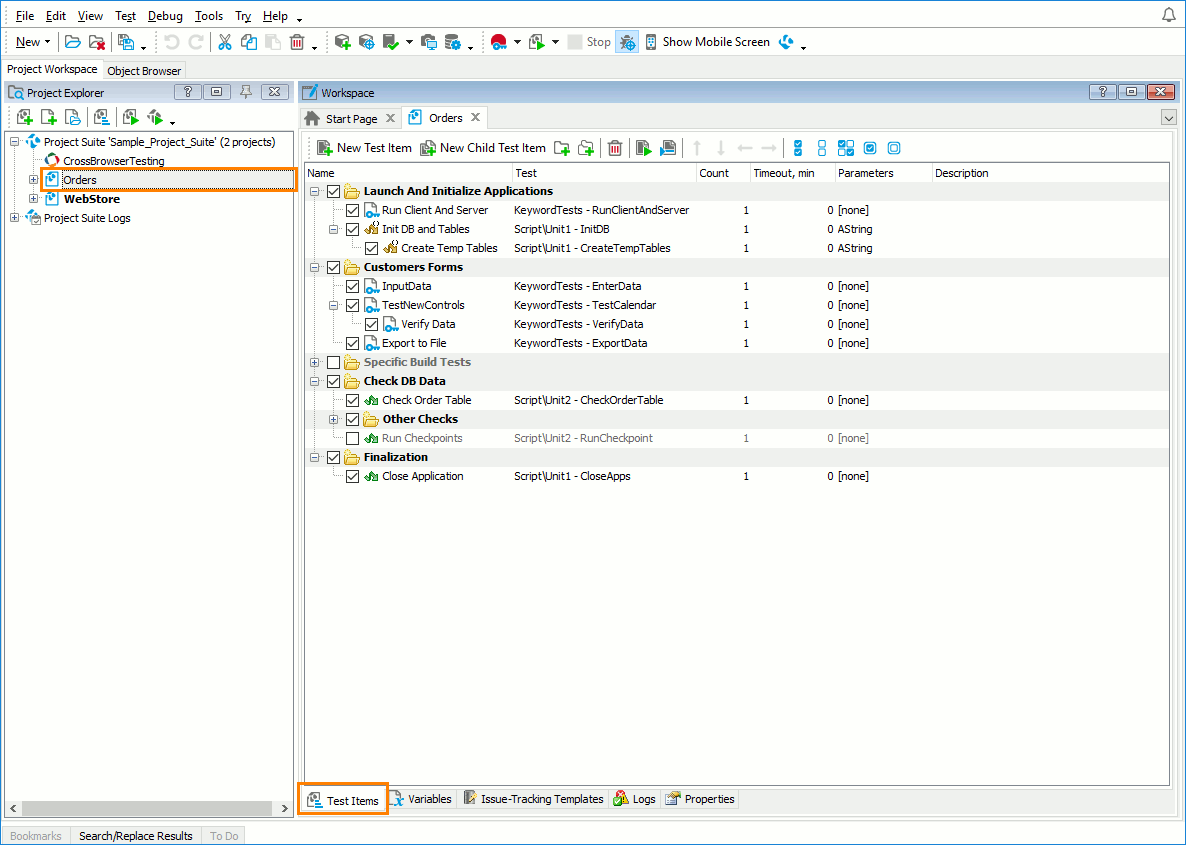Uncheck the Close Application checkbox

click(352, 477)
